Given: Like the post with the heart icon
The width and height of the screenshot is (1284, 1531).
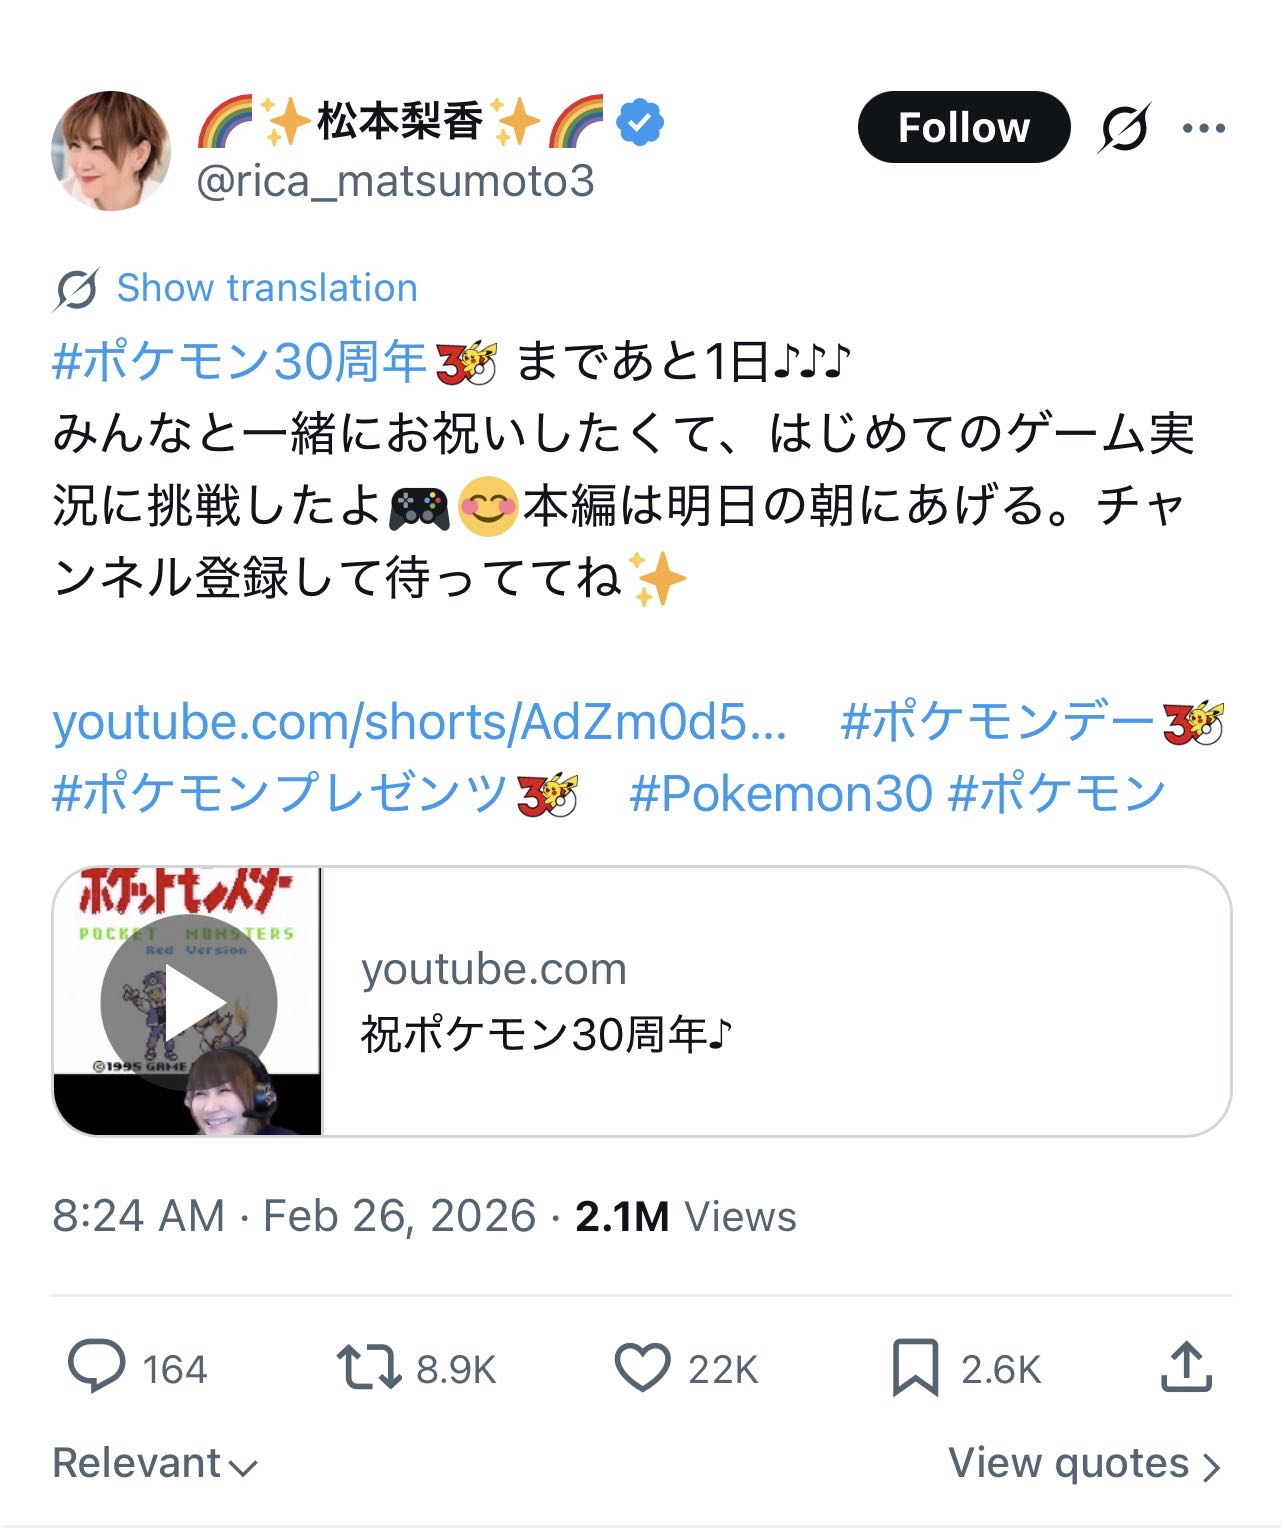Looking at the screenshot, I should [641, 1367].
